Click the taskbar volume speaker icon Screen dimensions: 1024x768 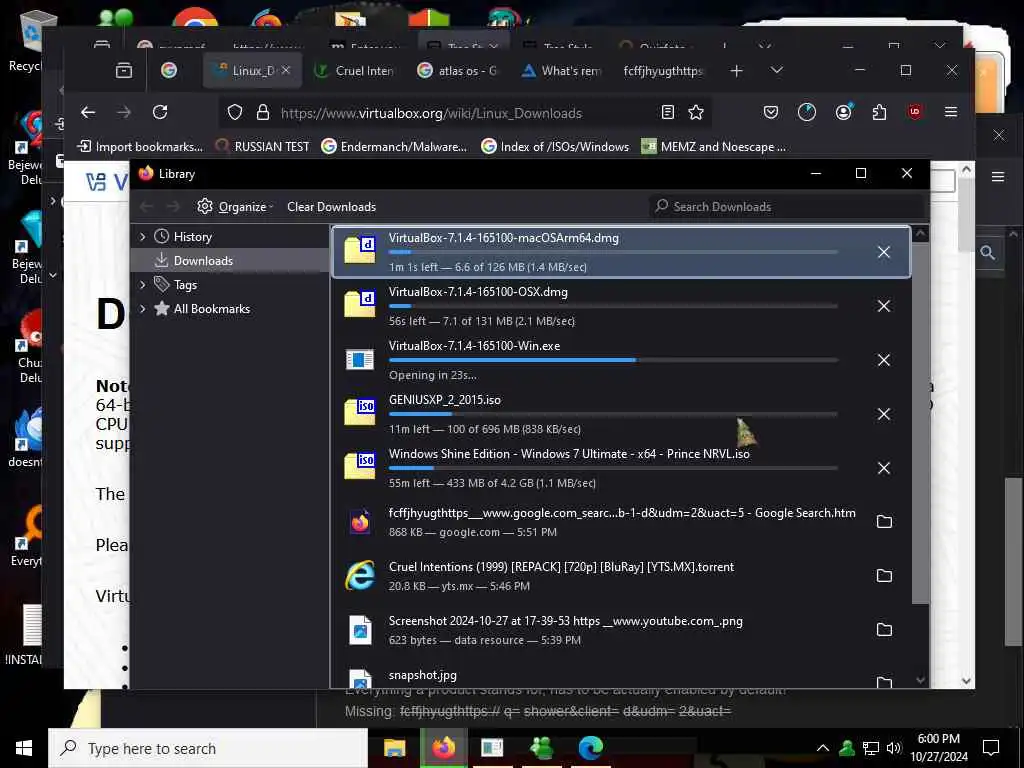click(x=894, y=748)
